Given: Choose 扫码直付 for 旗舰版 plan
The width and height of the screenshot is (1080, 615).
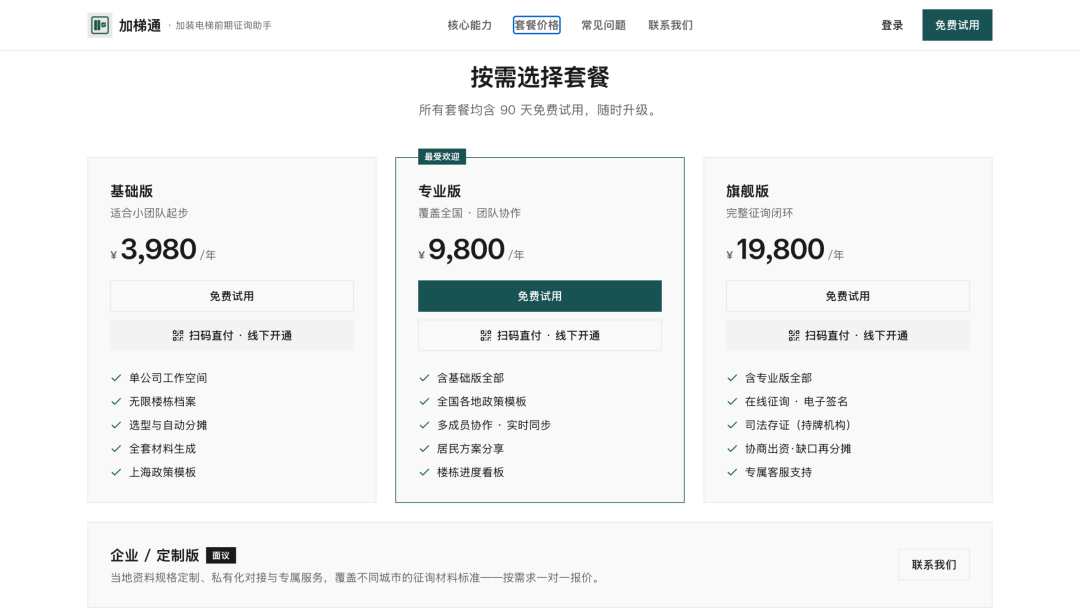Looking at the screenshot, I should click(x=848, y=335).
